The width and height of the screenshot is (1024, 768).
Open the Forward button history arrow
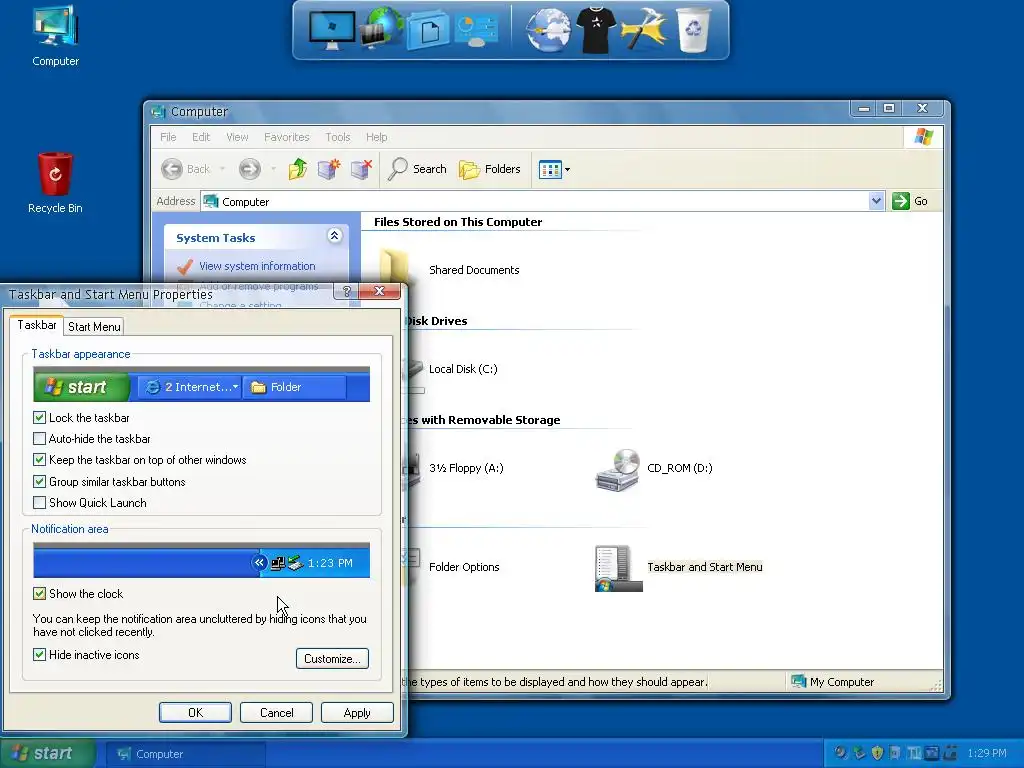point(273,169)
